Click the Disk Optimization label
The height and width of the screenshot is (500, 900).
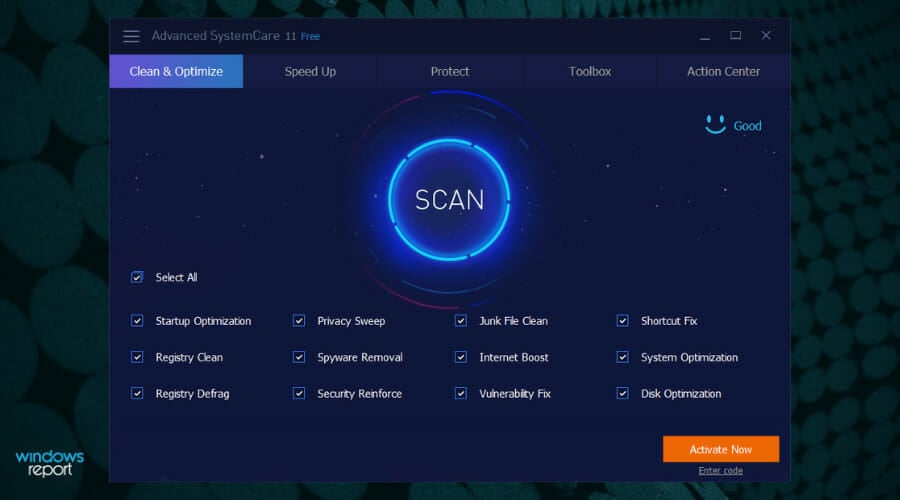click(x=681, y=394)
